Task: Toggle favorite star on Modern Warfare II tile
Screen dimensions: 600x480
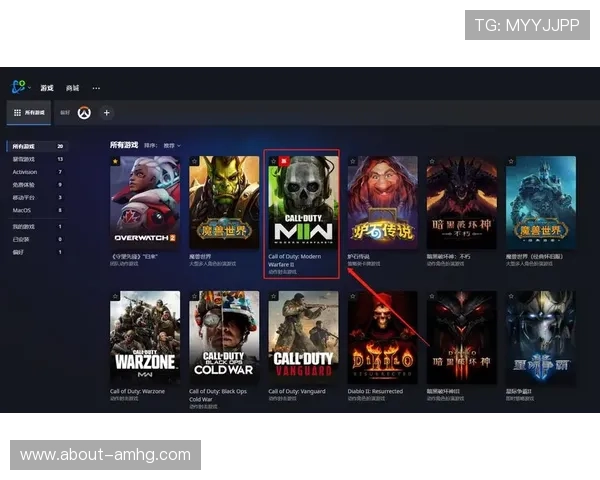Action: tap(273, 161)
